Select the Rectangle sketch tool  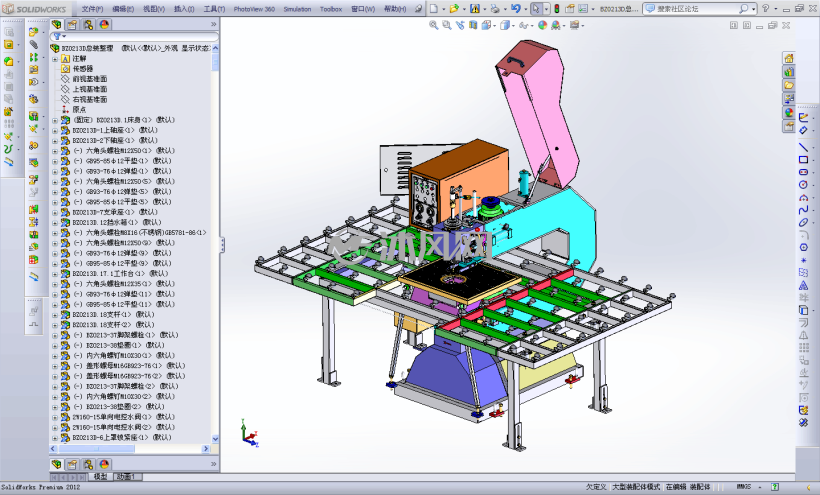(x=803, y=160)
